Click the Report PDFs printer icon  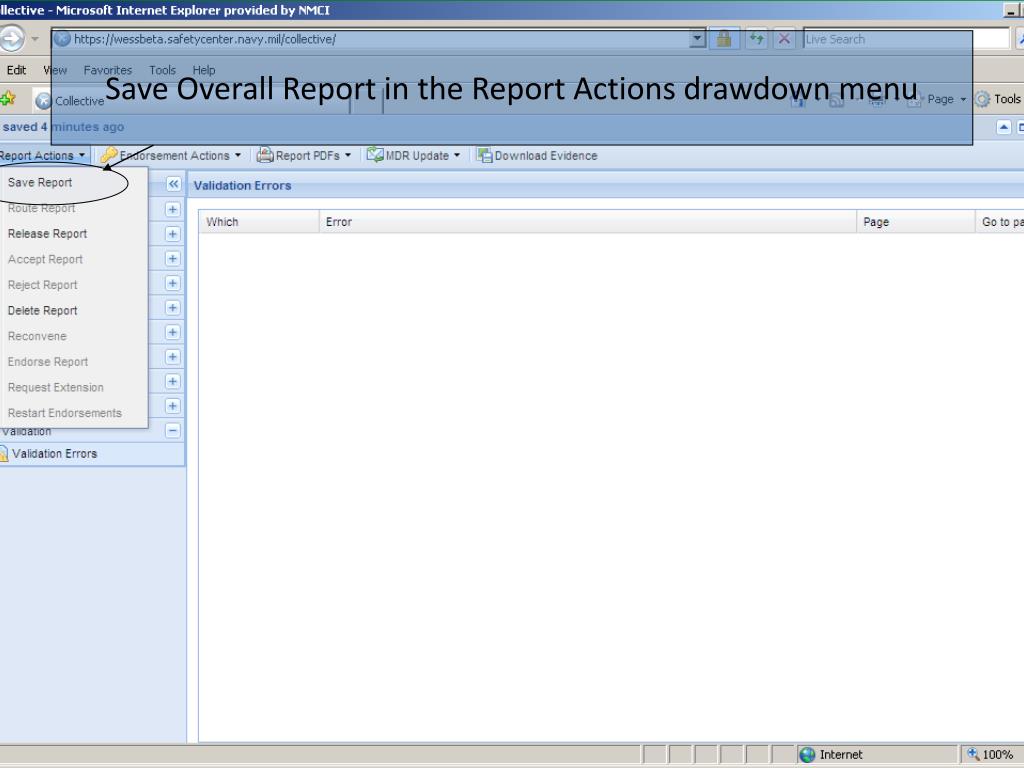(265, 155)
